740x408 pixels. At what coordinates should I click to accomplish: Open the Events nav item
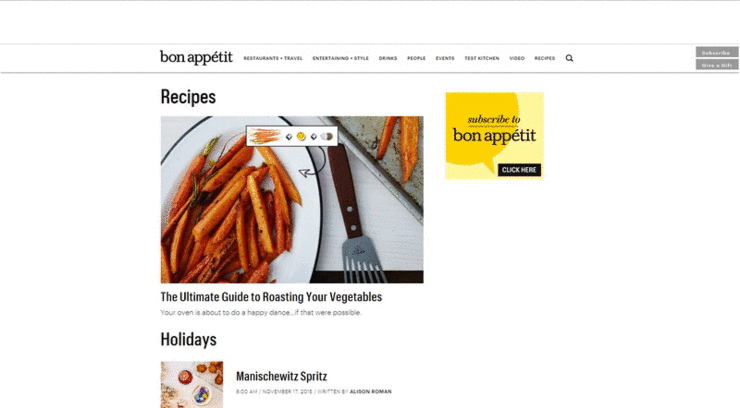445,58
